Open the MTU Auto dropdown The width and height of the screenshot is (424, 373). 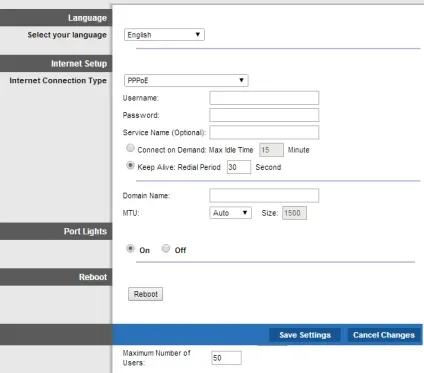pyautogui.click(x=230, y=213)
